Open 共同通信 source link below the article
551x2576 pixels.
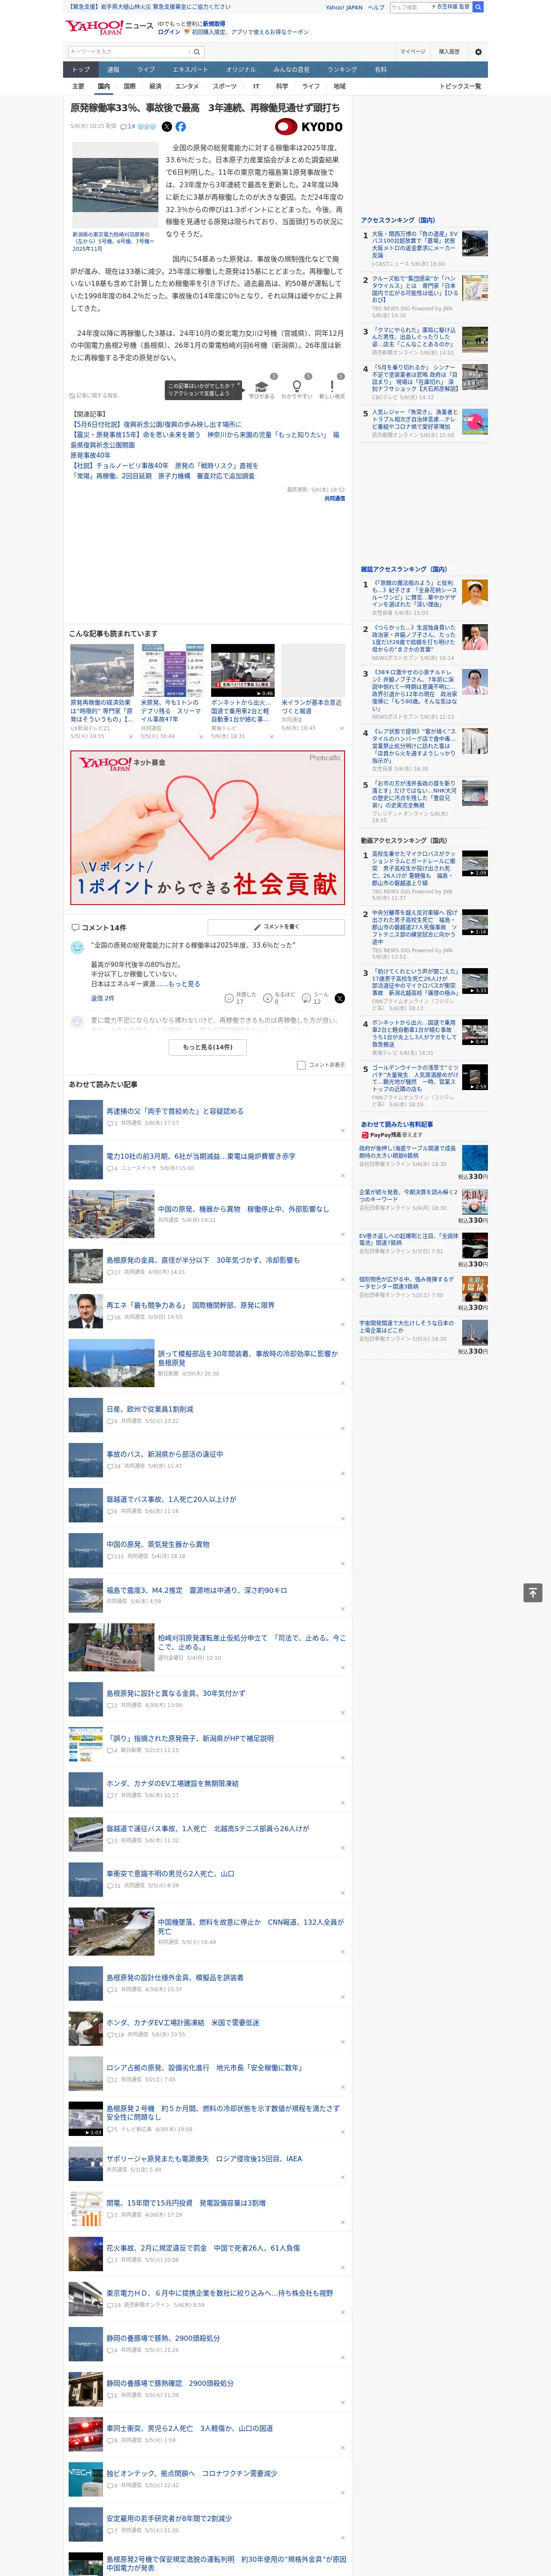(334, 498)
